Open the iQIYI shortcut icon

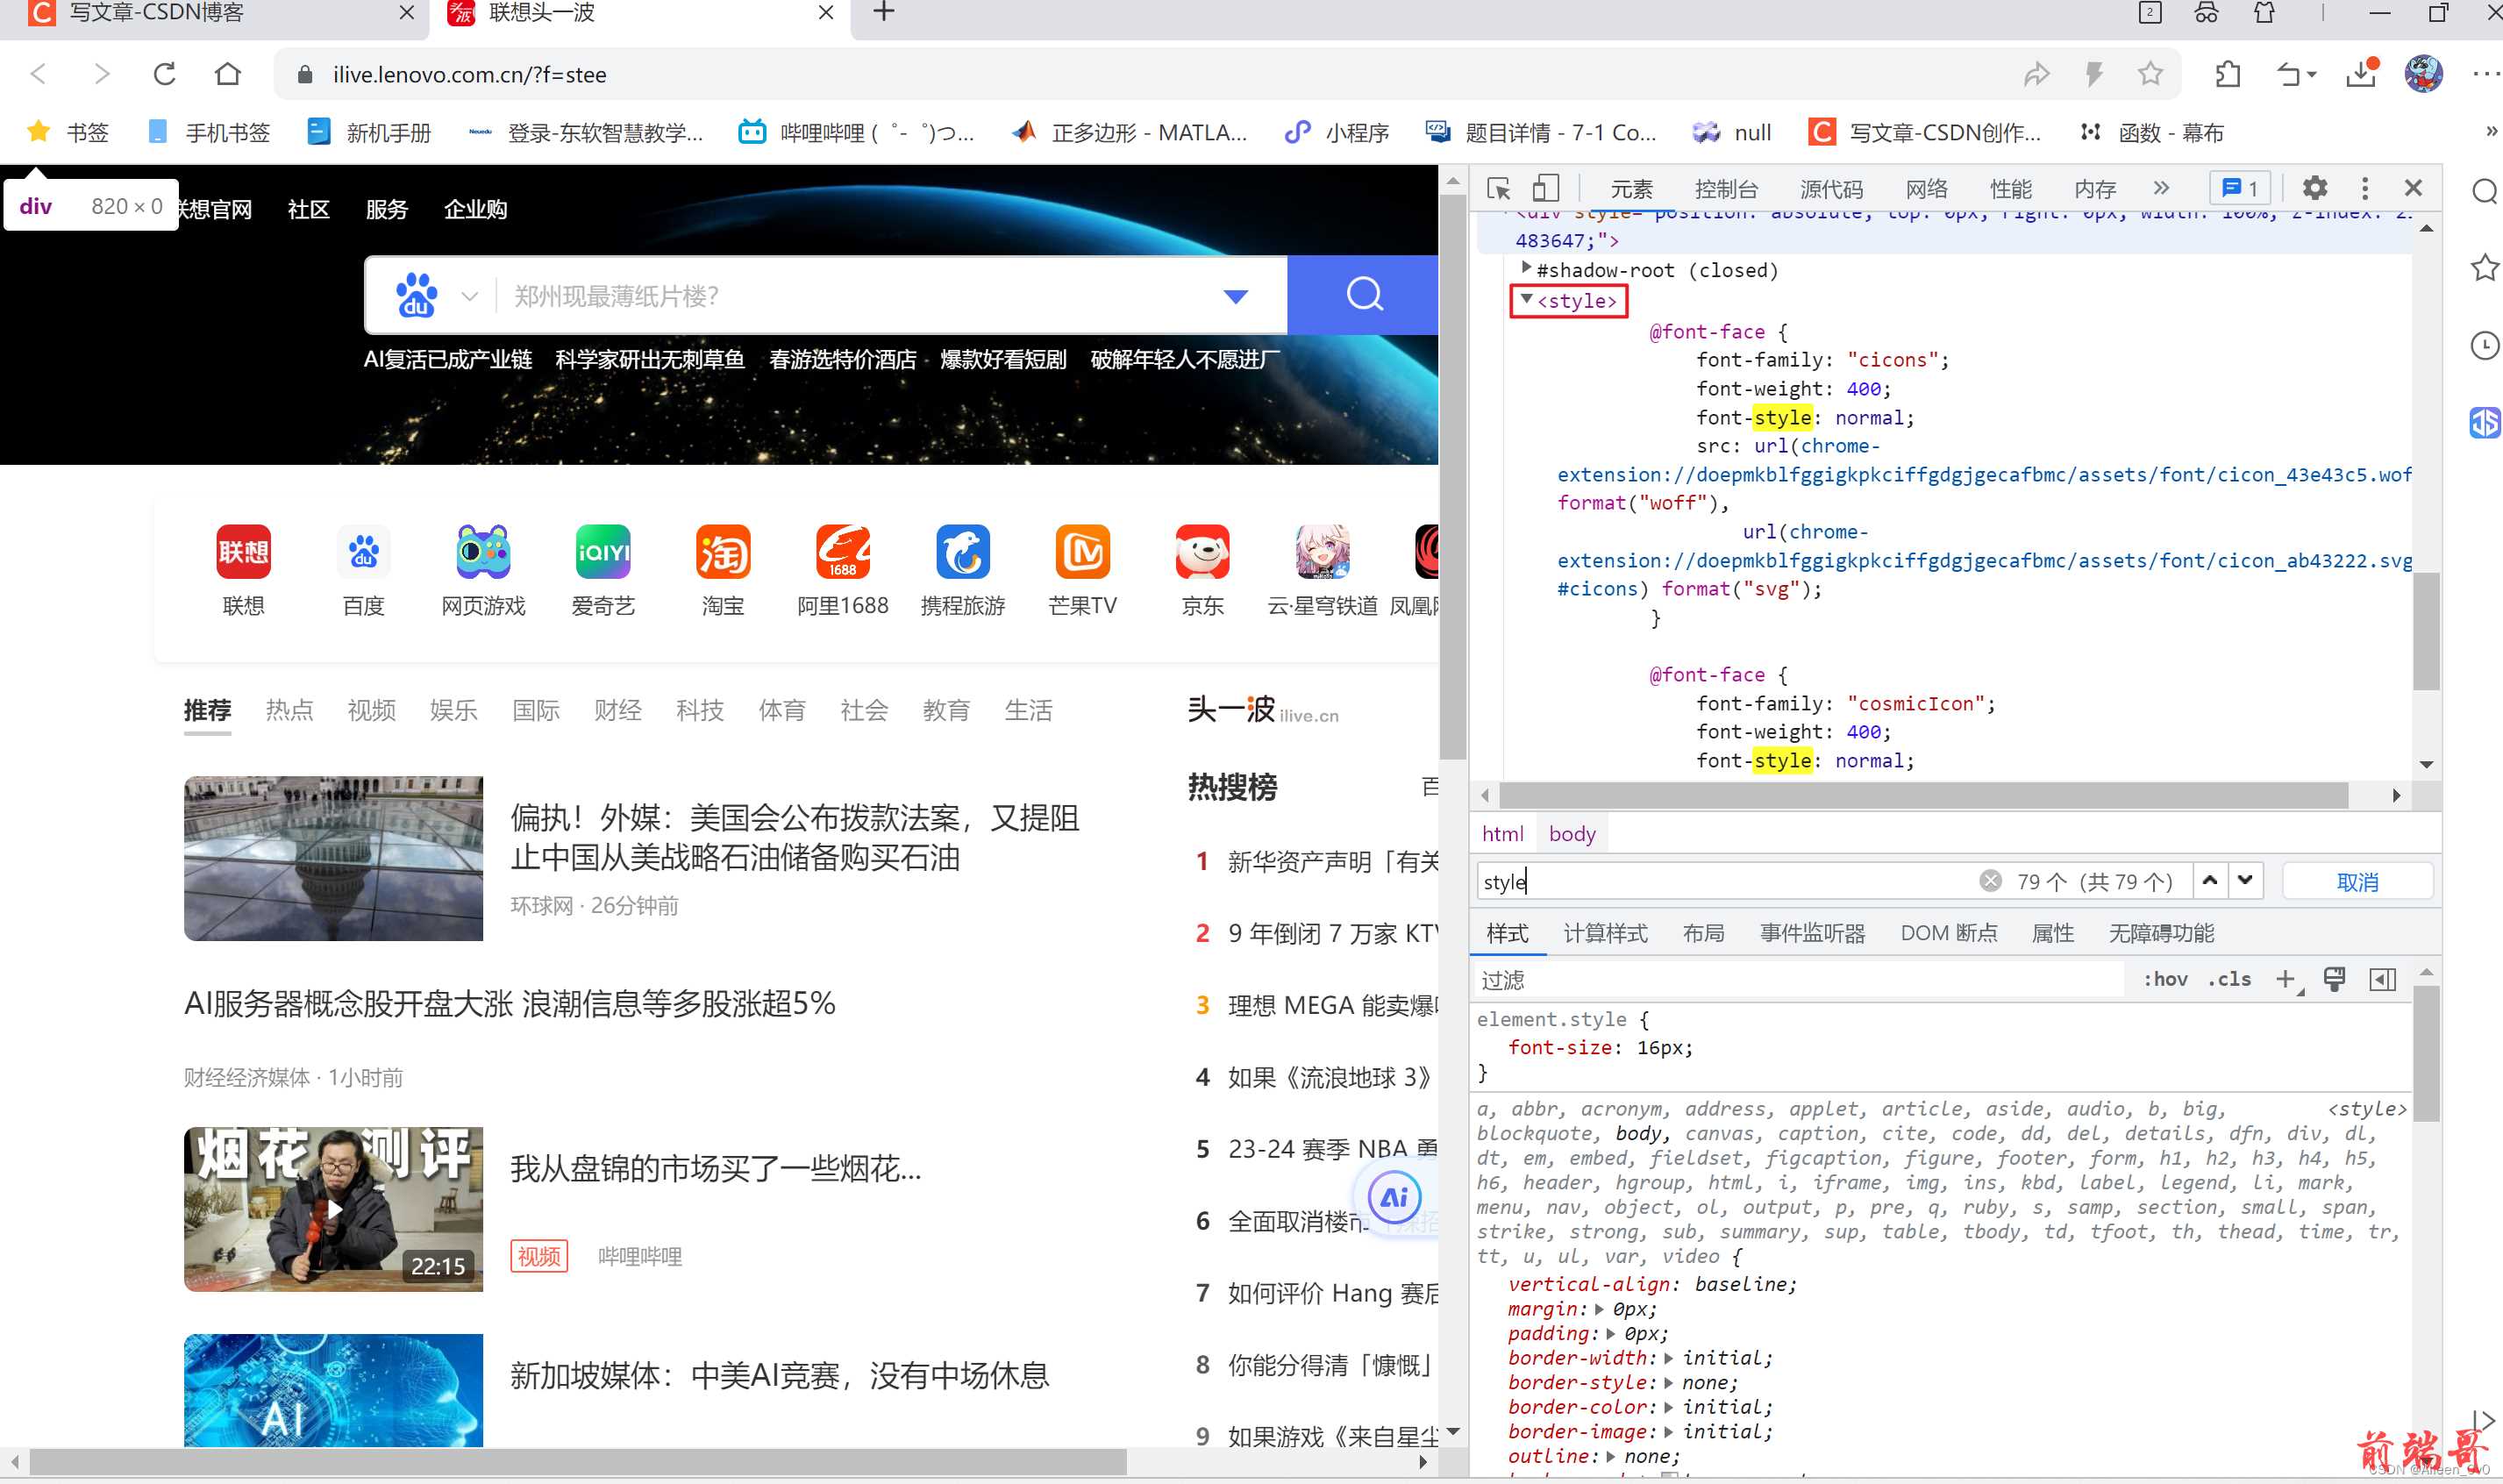(603, 552)
